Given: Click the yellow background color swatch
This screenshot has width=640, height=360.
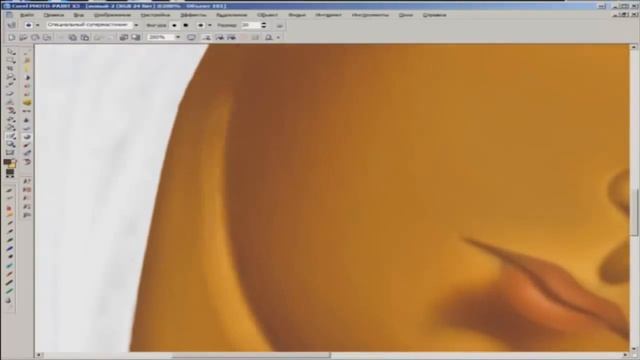Looking at the screenshot, I should [12, 165].
